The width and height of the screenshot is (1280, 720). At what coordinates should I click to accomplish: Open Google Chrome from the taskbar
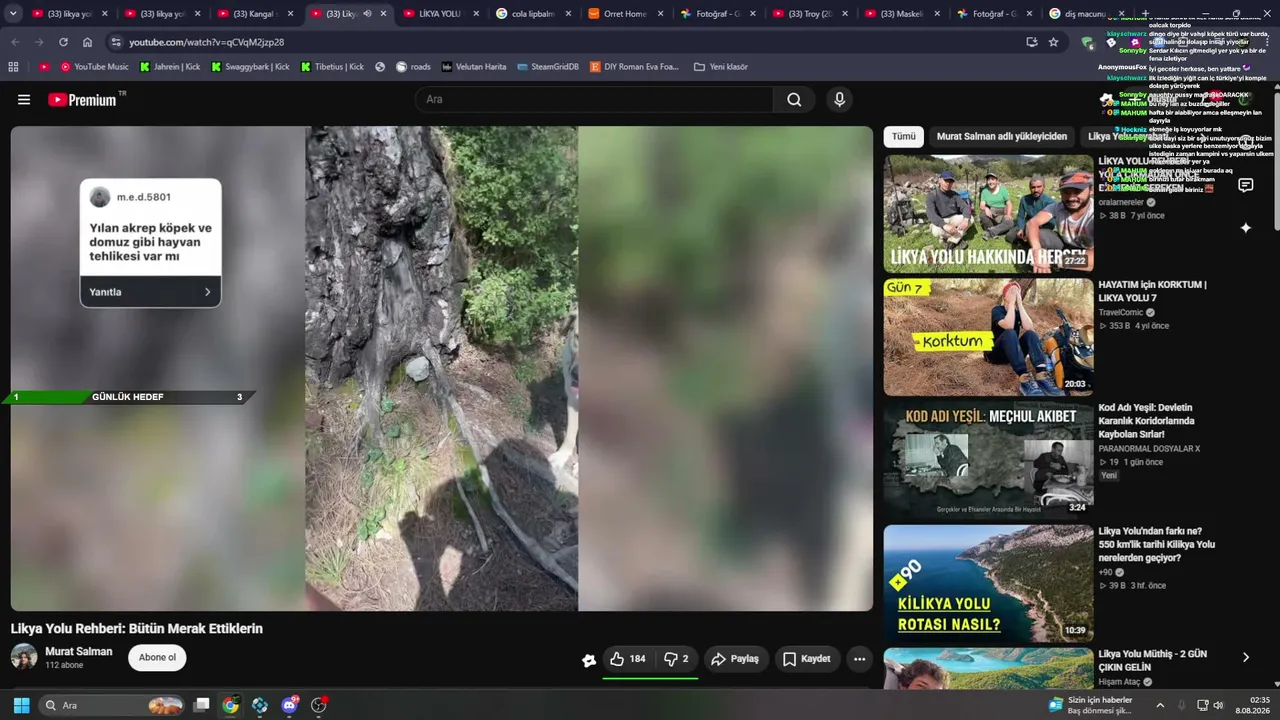230,705
